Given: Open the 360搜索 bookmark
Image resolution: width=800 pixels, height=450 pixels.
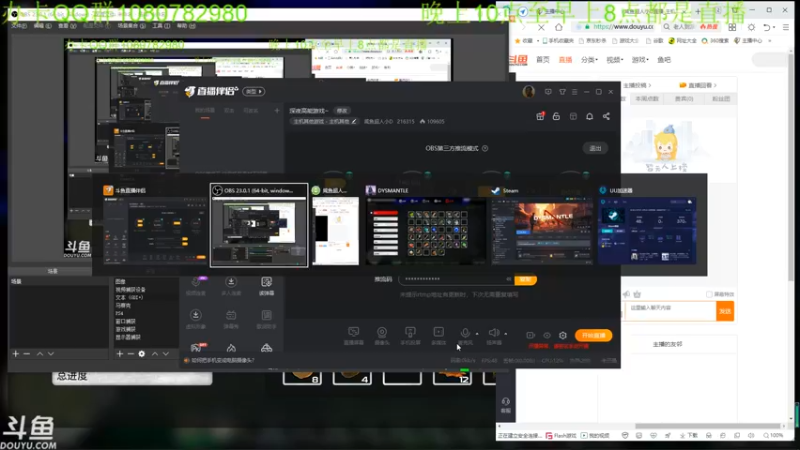Looking at the screenshot, I should tap(715, 41).
